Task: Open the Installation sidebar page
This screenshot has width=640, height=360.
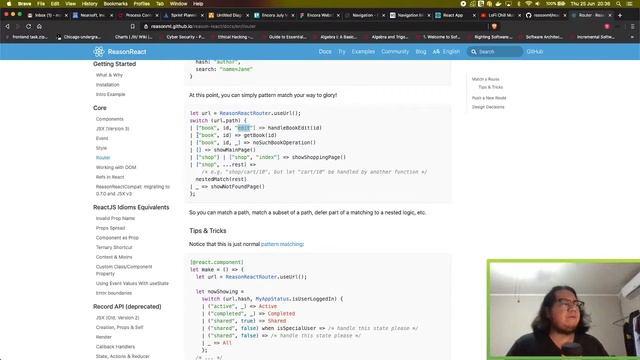Action: [x=107, y=85]
